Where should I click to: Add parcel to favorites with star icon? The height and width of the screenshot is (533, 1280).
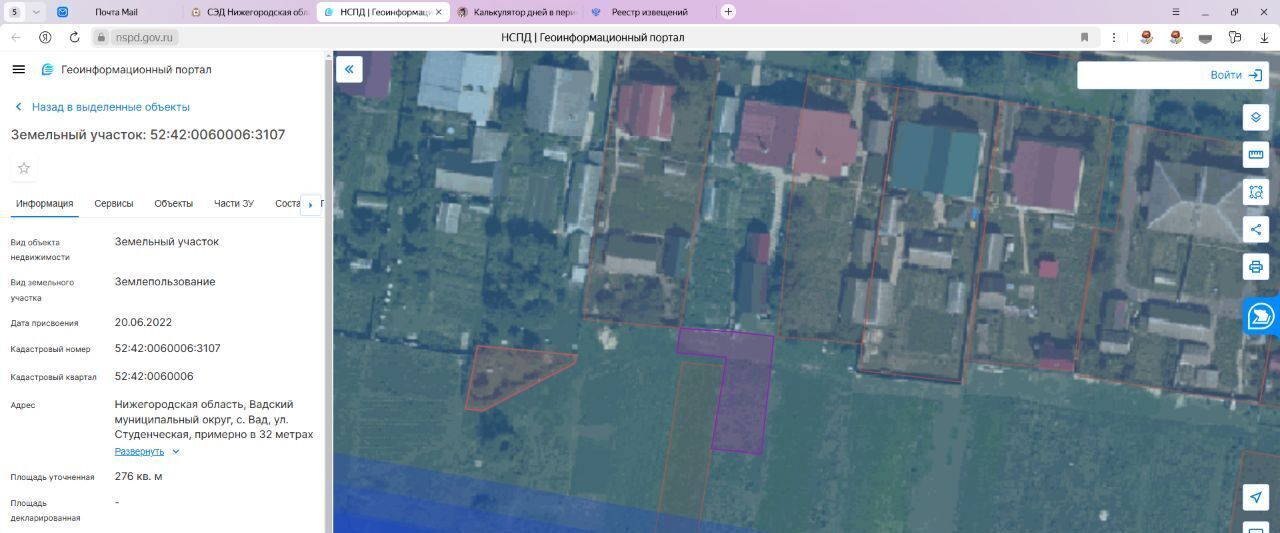(24, 168)
